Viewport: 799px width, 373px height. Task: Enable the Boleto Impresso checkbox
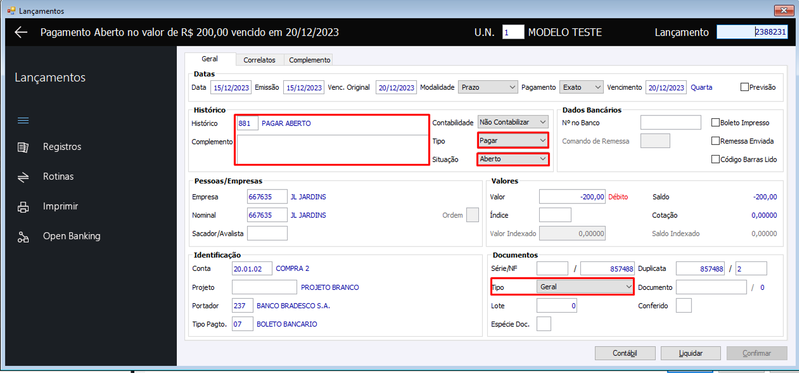tap(715, 122)
